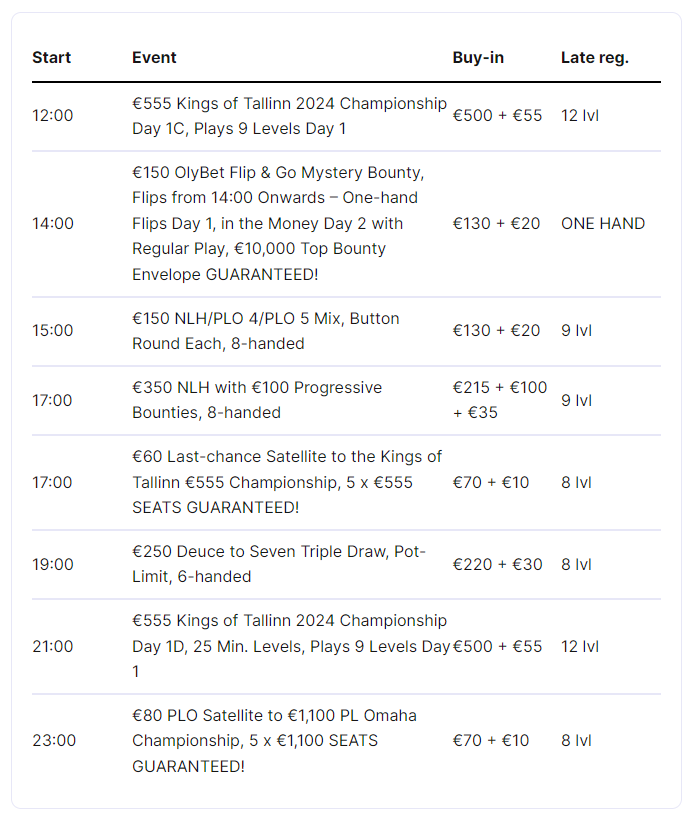Click the €220 + €30 buy-in
691x813 pixels.
click(x=497, y=564)
